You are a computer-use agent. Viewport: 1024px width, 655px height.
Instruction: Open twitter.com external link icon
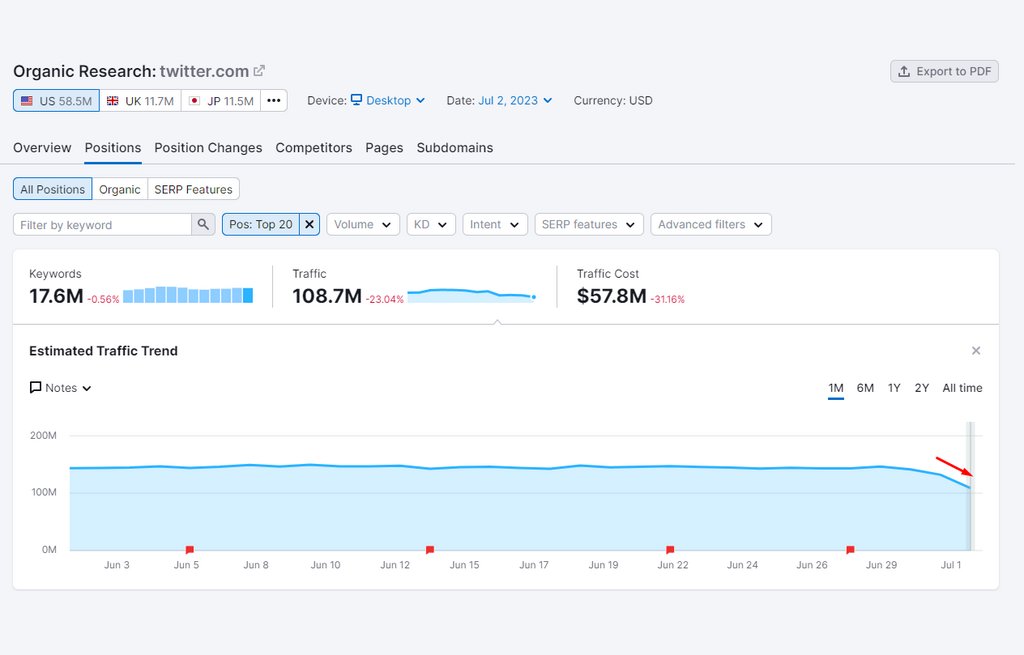coord(259,71)
